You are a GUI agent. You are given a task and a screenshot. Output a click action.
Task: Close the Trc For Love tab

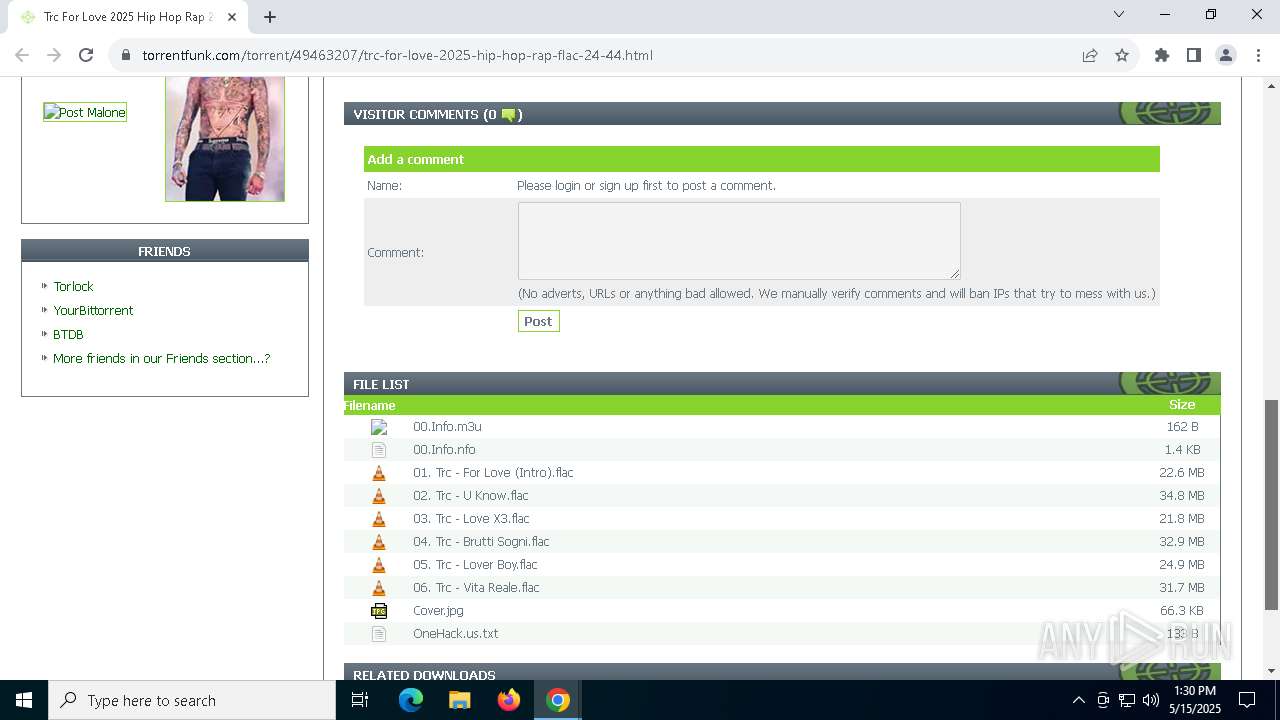230,16
